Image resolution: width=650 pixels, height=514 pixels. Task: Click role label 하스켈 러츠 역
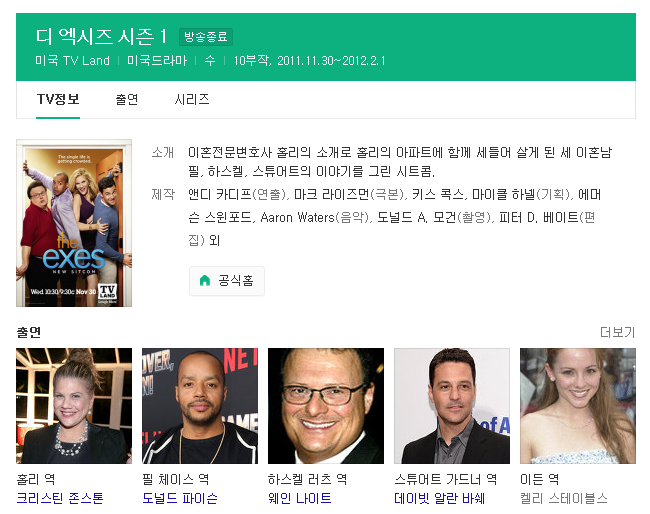click(307, 479)
